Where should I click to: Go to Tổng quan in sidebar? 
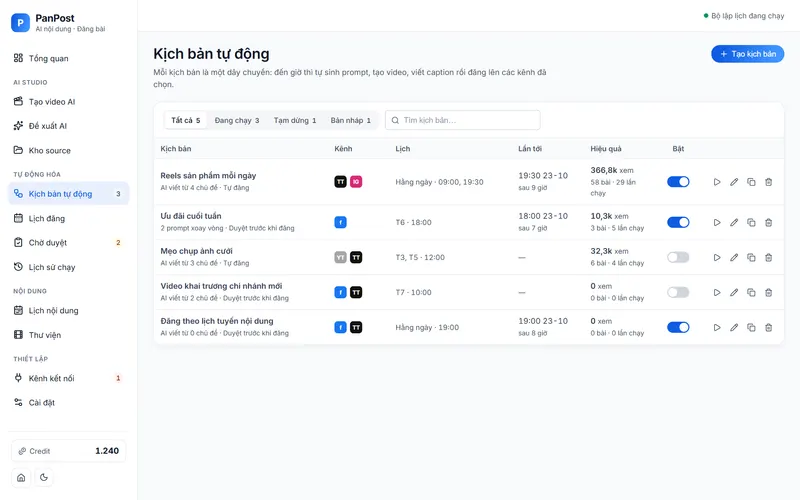pyautogui.click(x=68, y=58)
